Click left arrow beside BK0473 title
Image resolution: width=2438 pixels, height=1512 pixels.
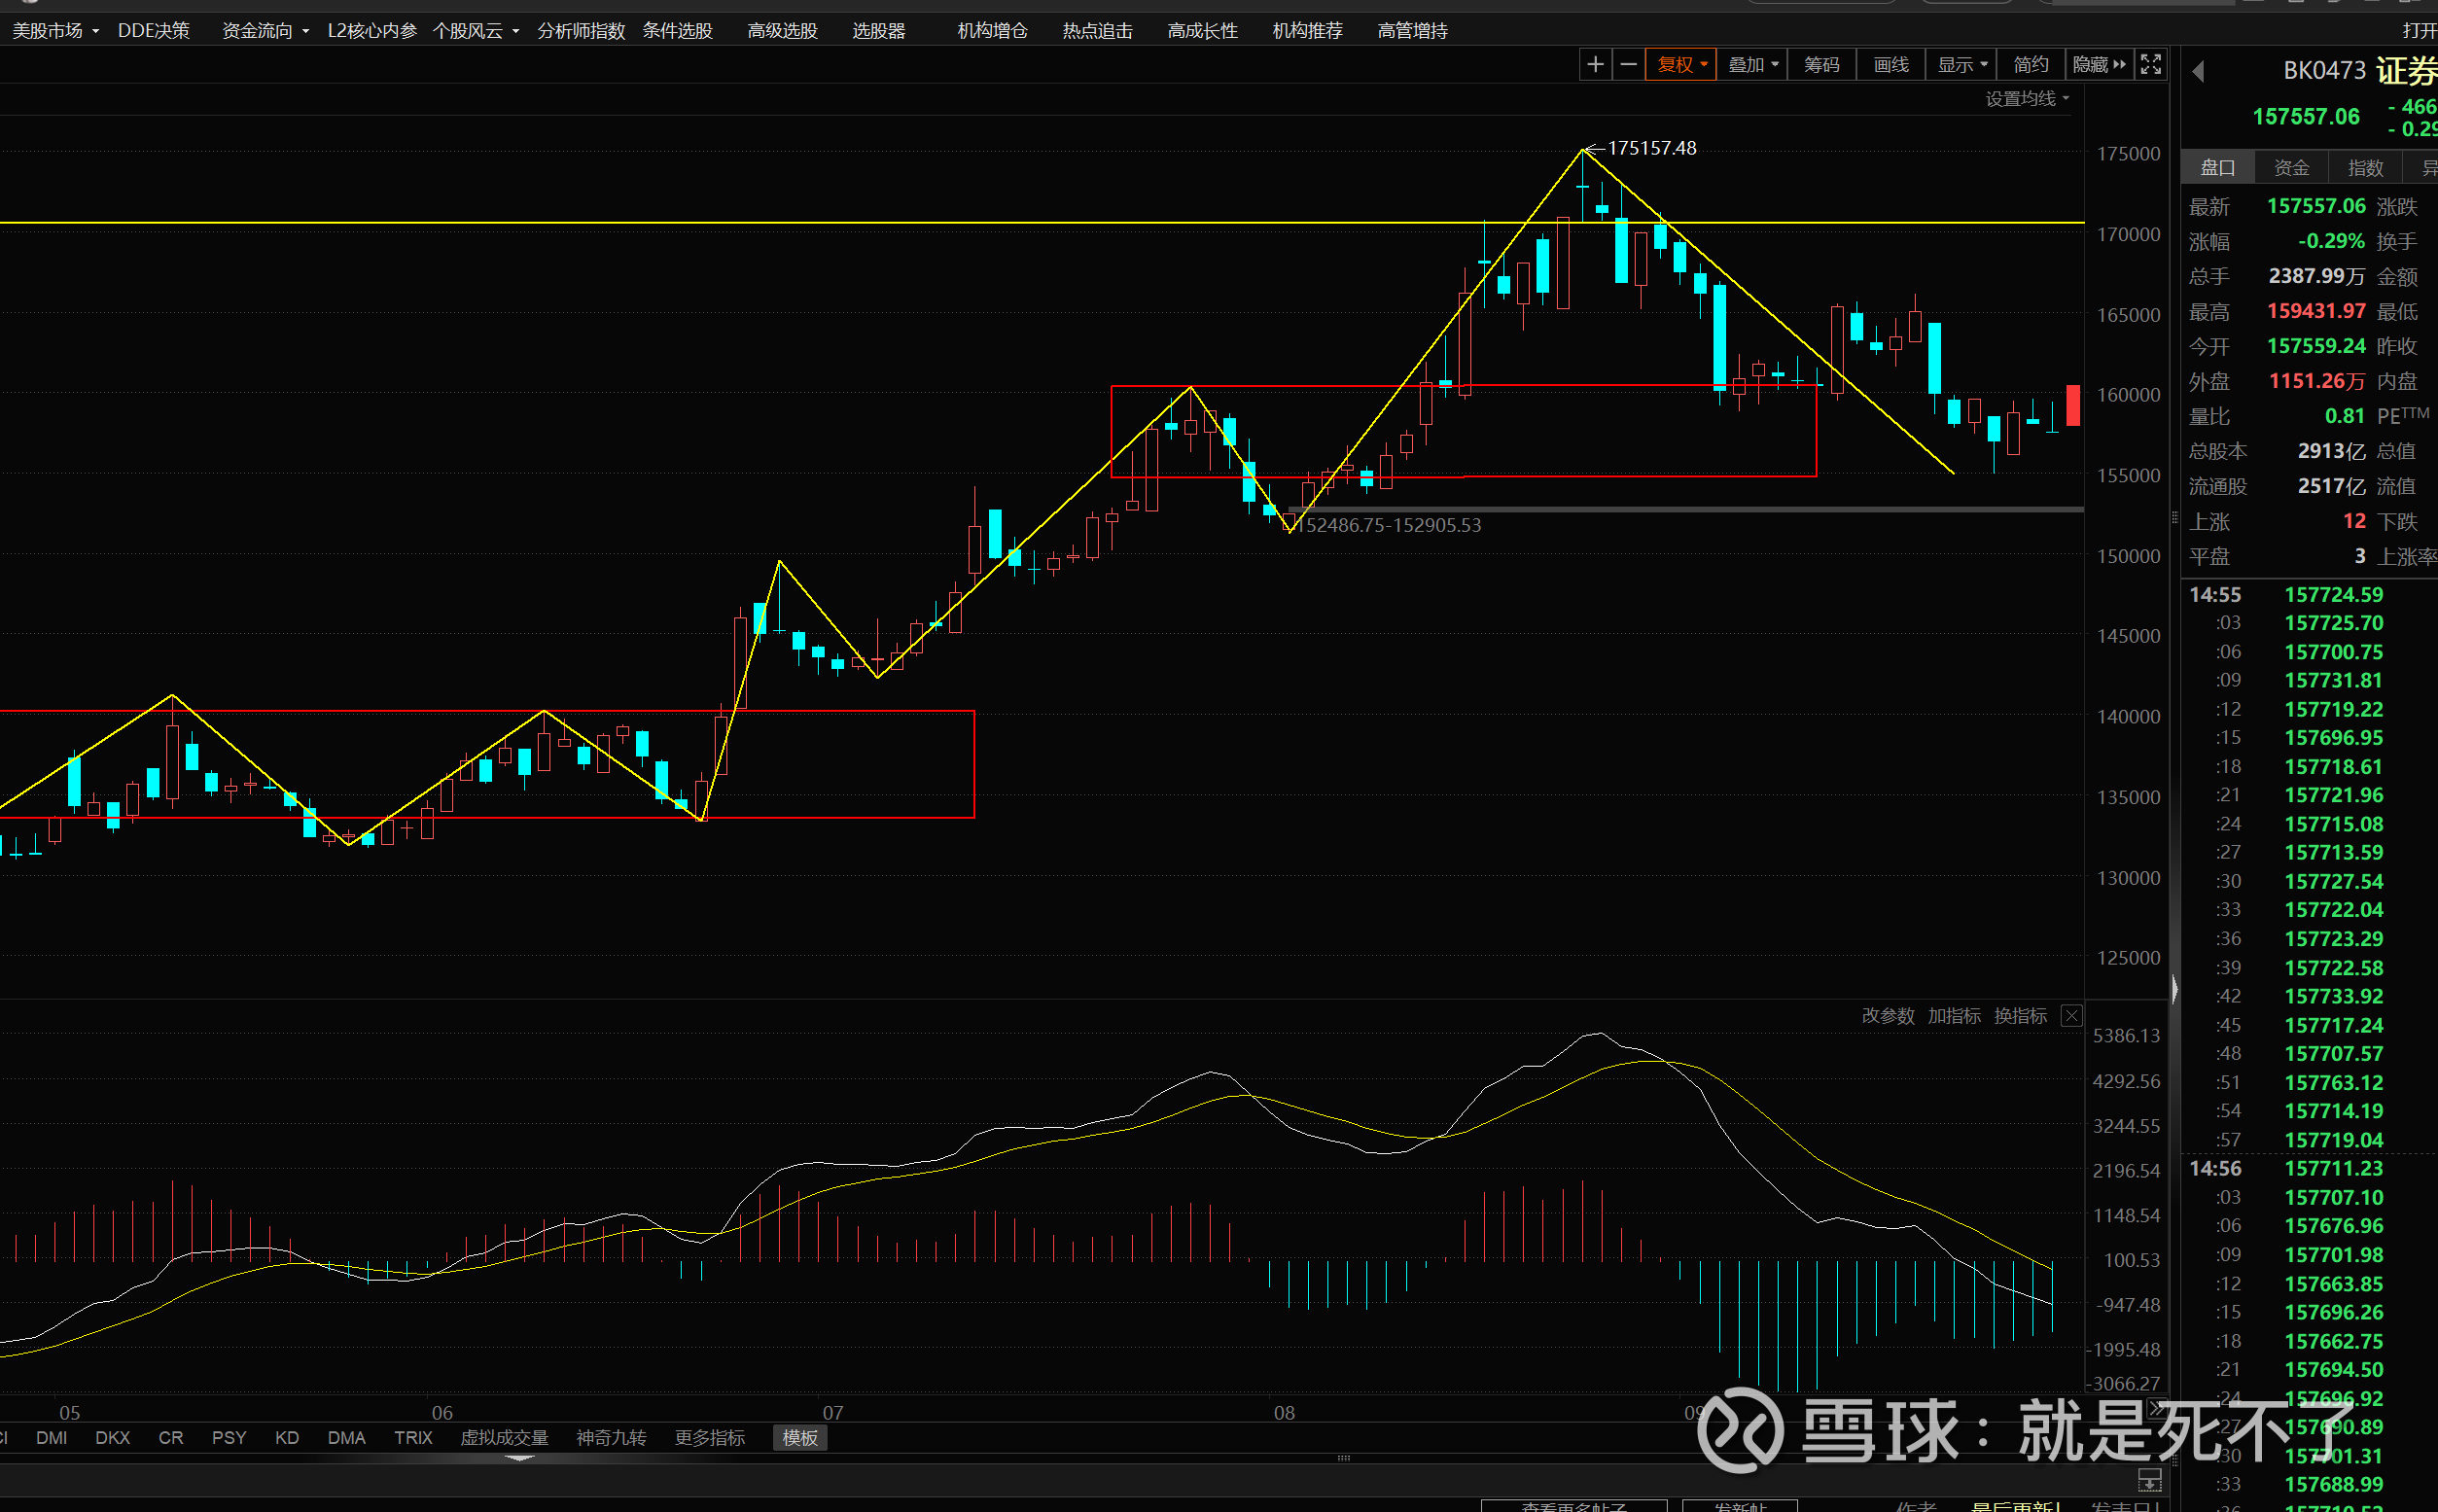coord(2198,71)
